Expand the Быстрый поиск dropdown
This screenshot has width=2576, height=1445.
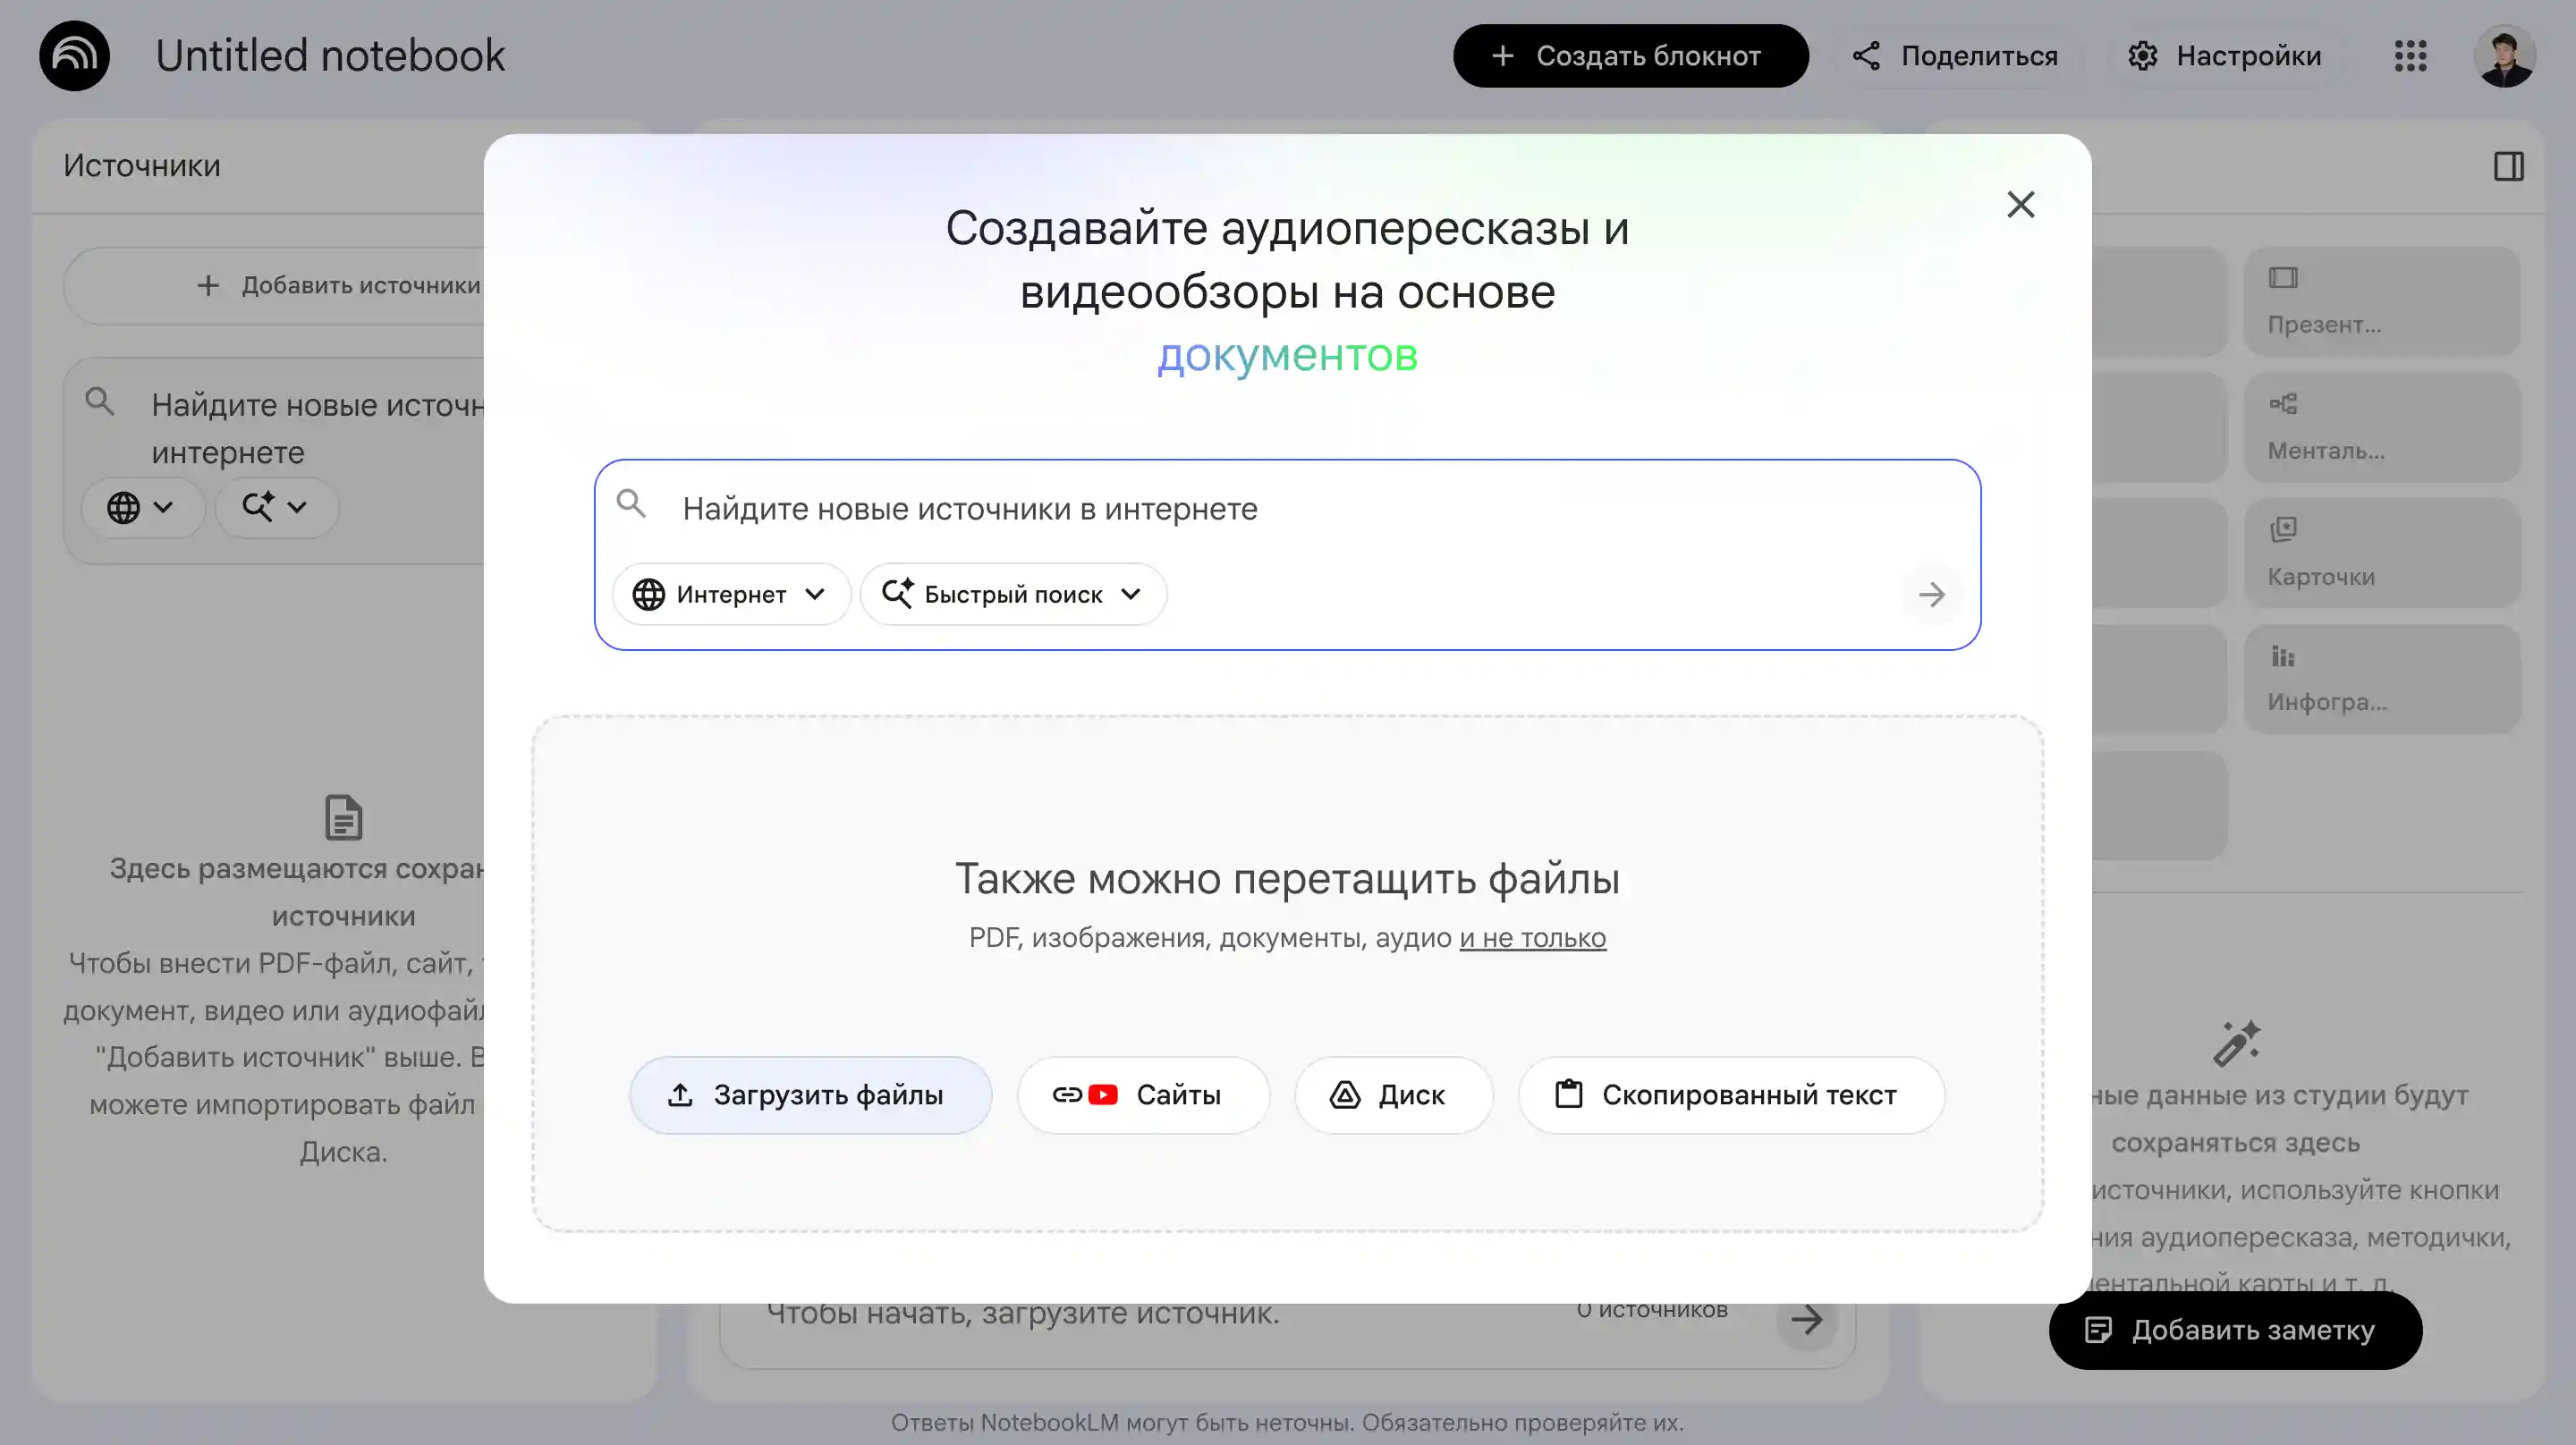coord(1012,593)
